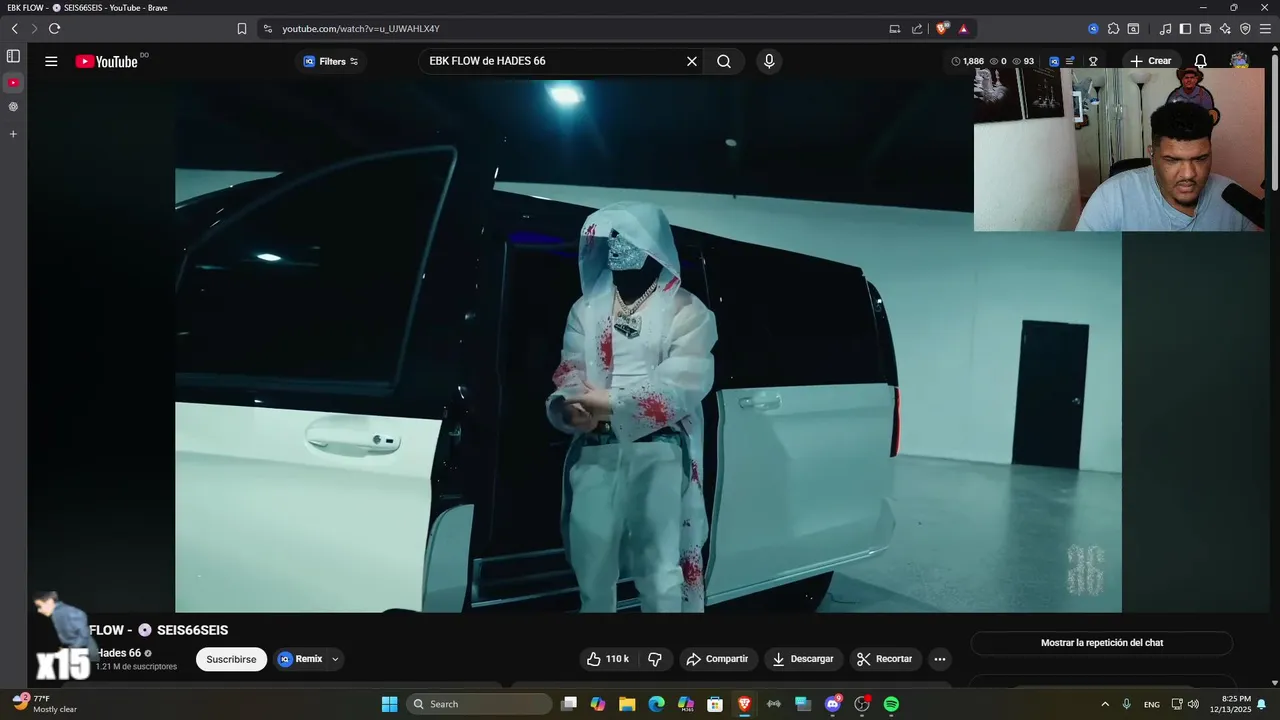Open Discord from taskbar

click(x=833, y=704)
